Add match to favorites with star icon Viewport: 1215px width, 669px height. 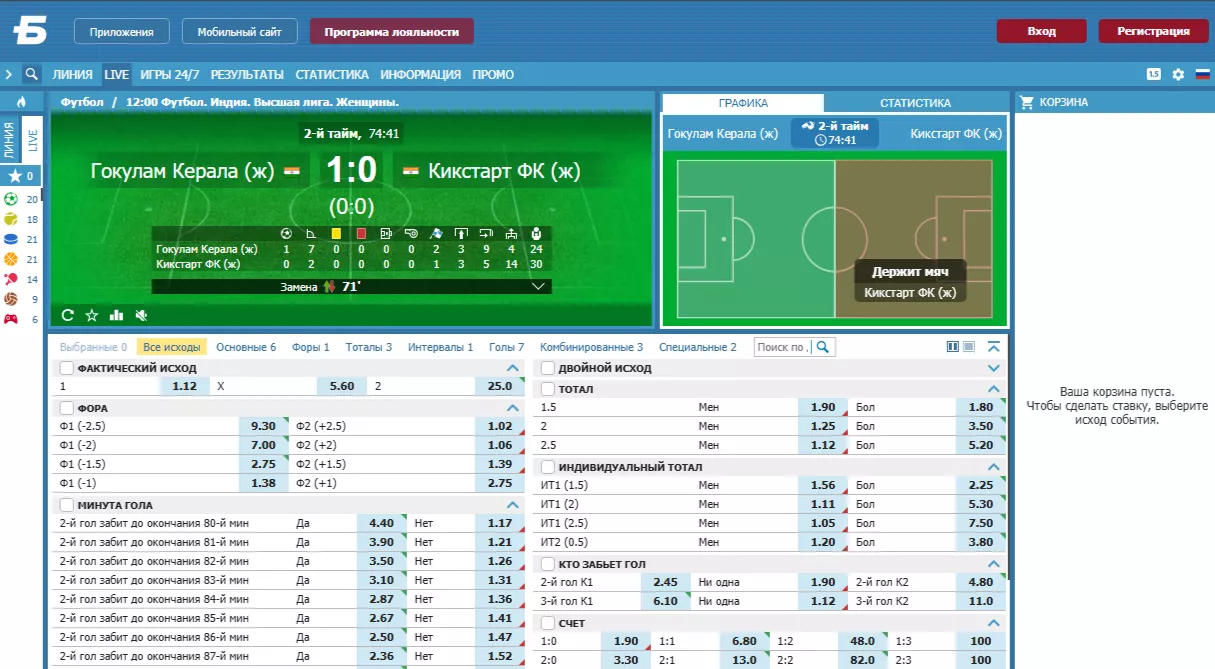tap(92, 315)
